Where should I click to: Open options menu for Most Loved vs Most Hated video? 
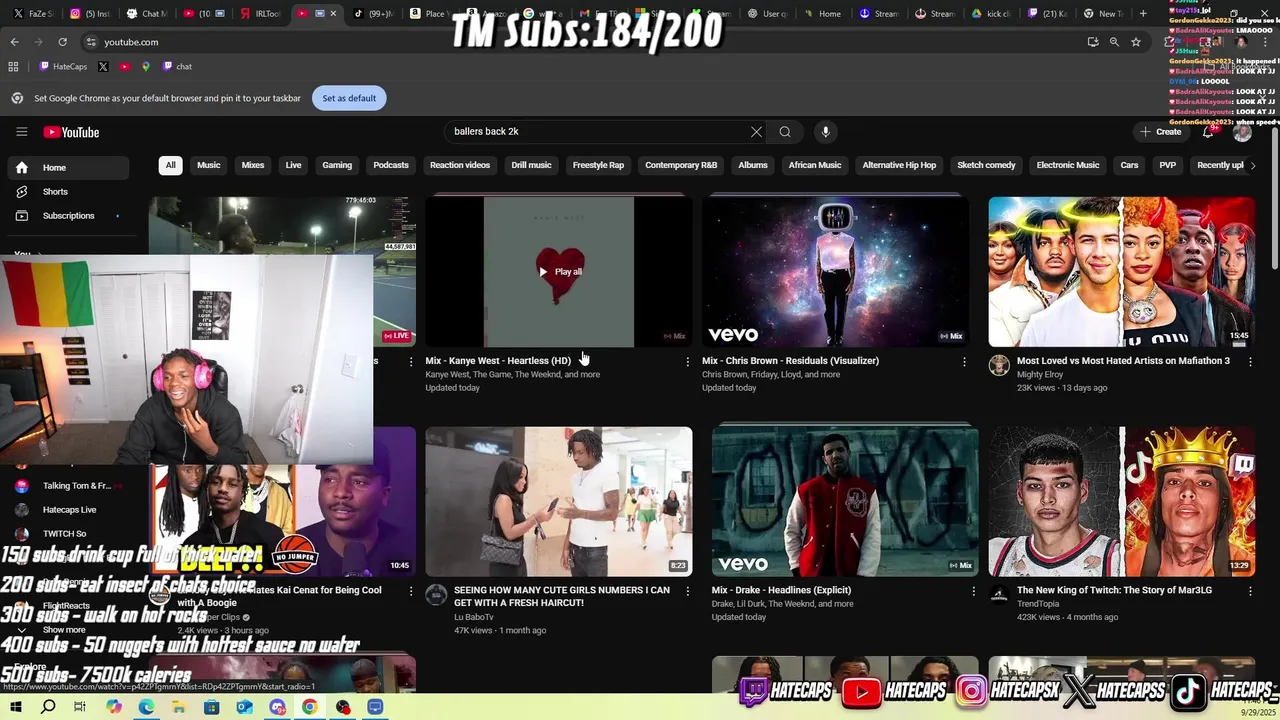tap(1250, 361)
